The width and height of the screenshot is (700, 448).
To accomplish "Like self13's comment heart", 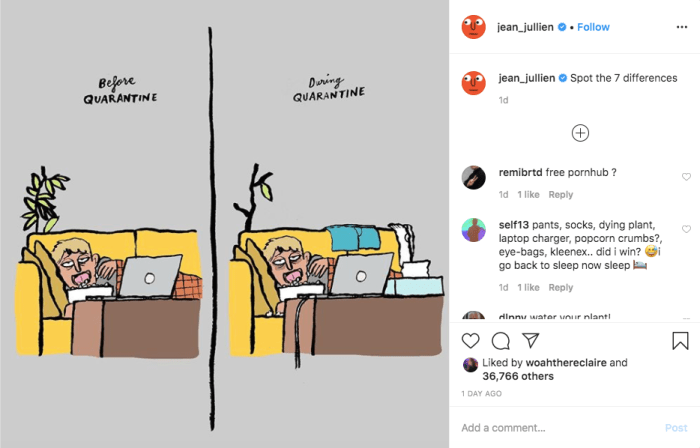I will click(x=686, y=229).
